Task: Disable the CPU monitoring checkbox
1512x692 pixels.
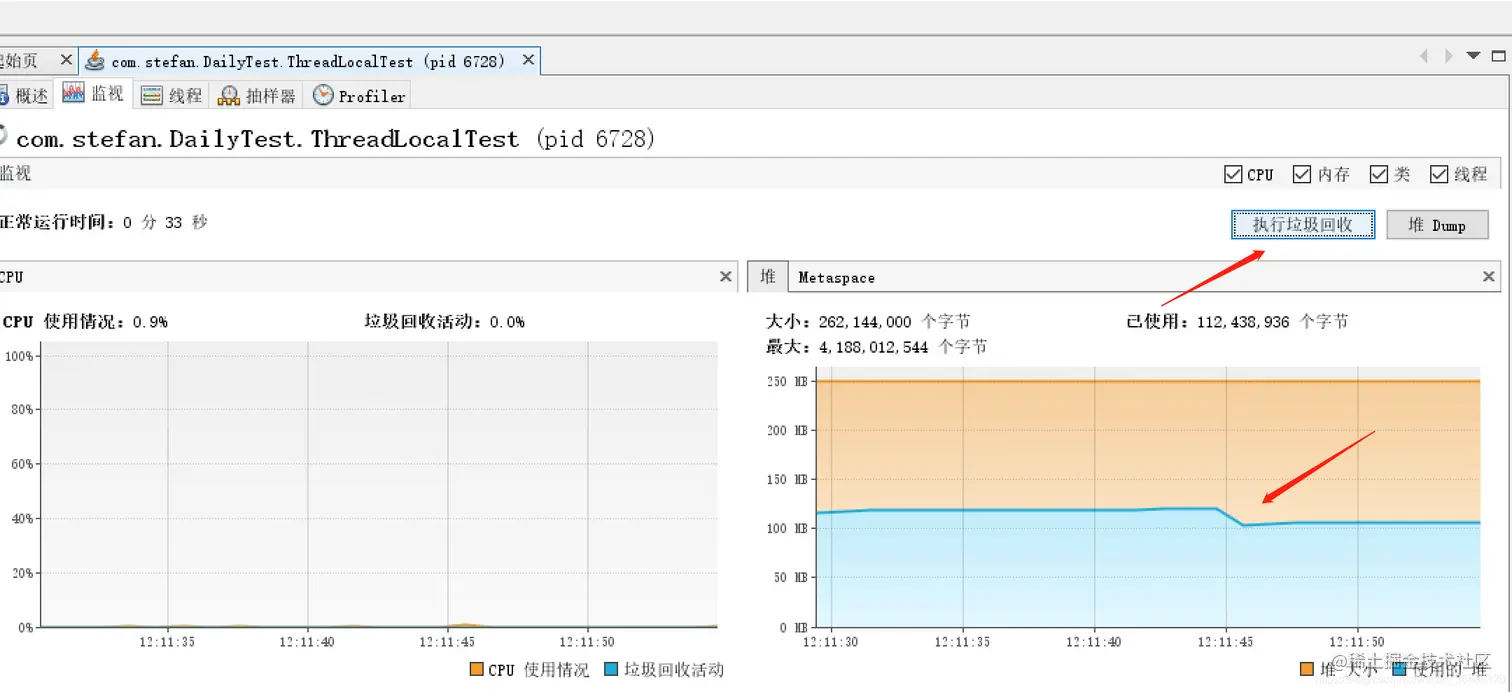Action: tap(1233, 173)
